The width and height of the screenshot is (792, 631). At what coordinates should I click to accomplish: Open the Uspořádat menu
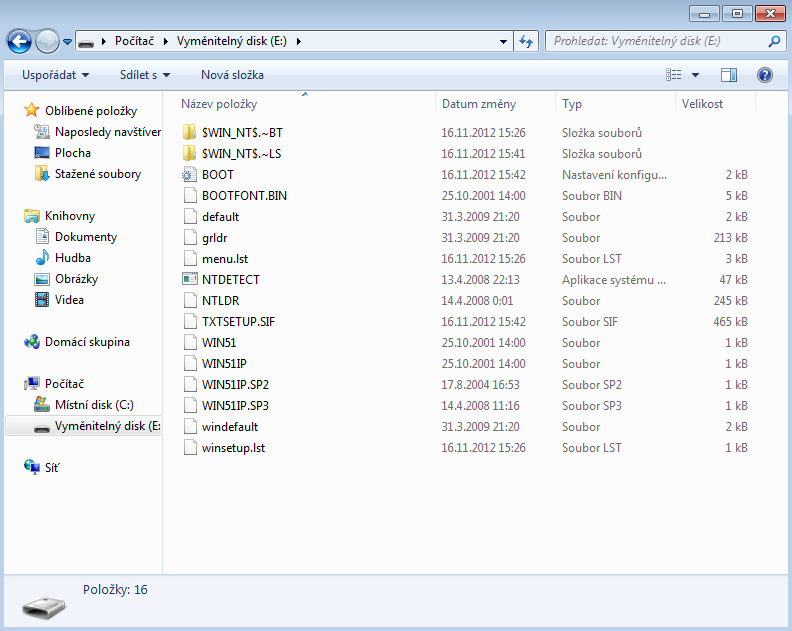click(56, 75)
